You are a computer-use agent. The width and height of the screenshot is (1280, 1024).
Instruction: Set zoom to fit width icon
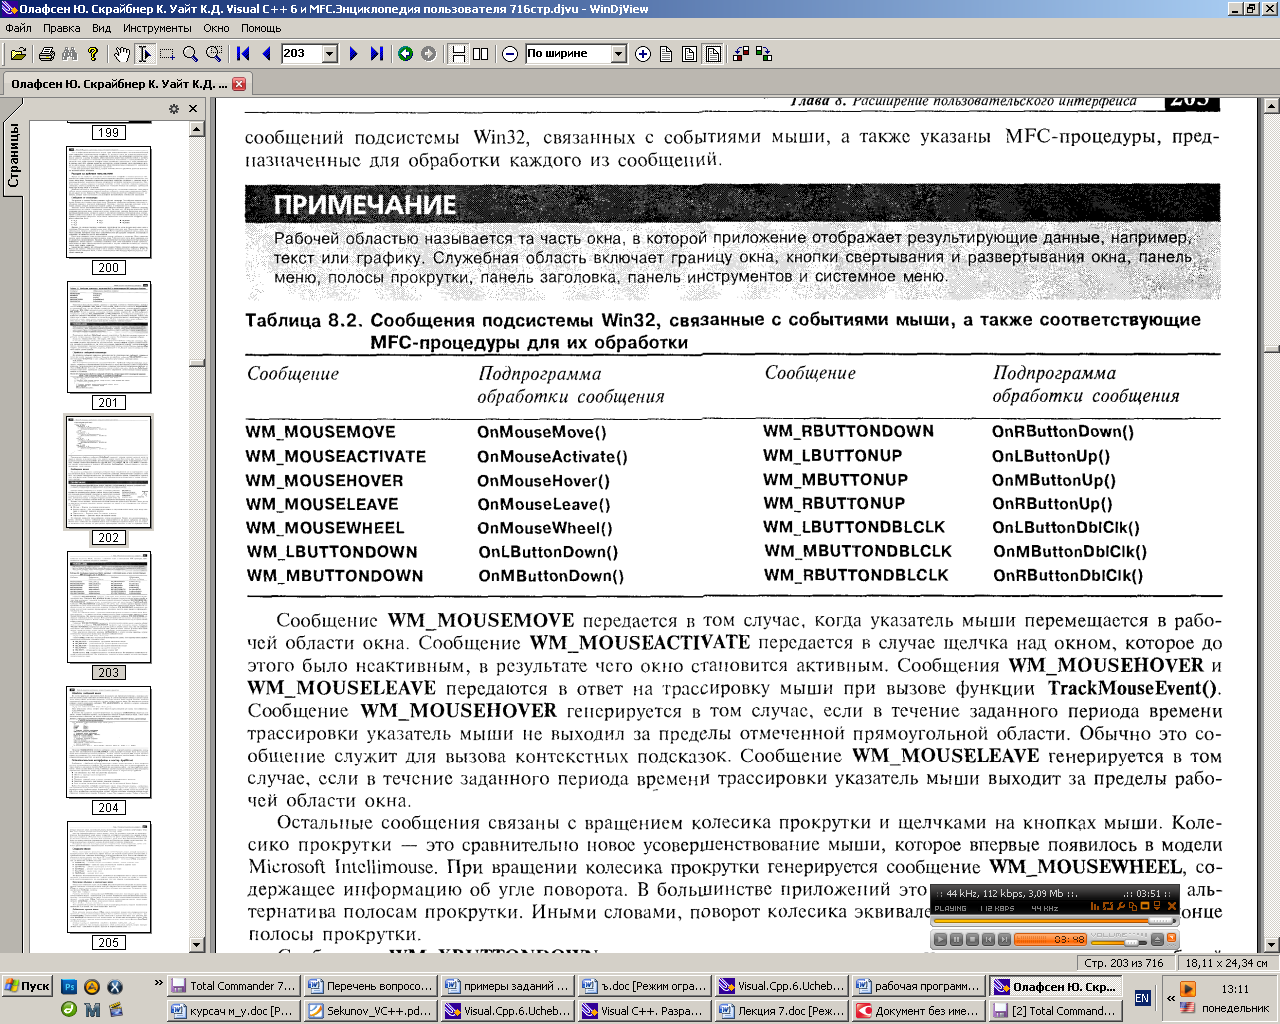(713, 54)
